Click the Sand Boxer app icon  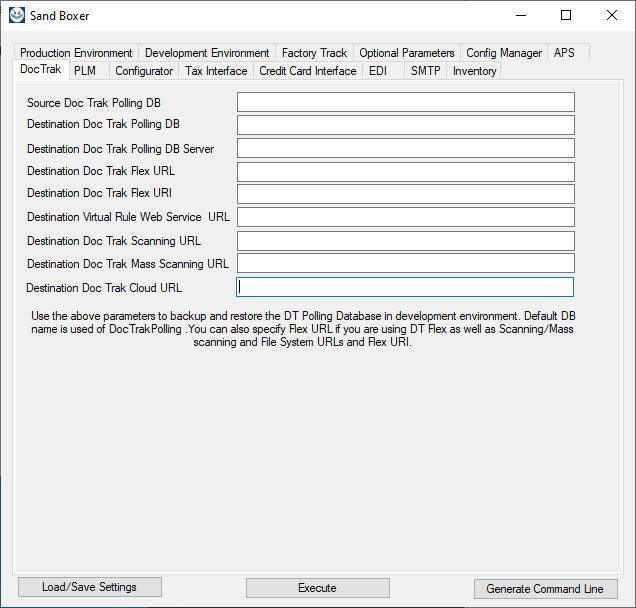tap(16, 15)
